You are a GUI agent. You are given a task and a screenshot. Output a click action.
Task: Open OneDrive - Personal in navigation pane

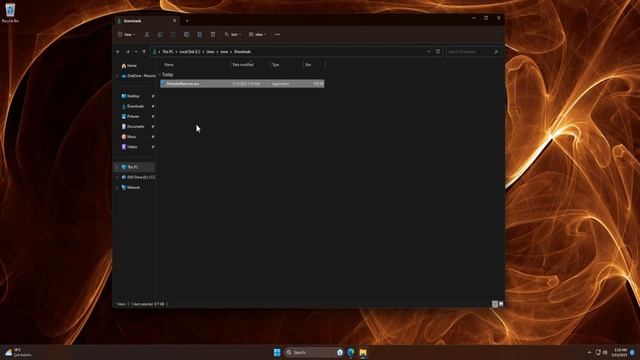[138, 76]
